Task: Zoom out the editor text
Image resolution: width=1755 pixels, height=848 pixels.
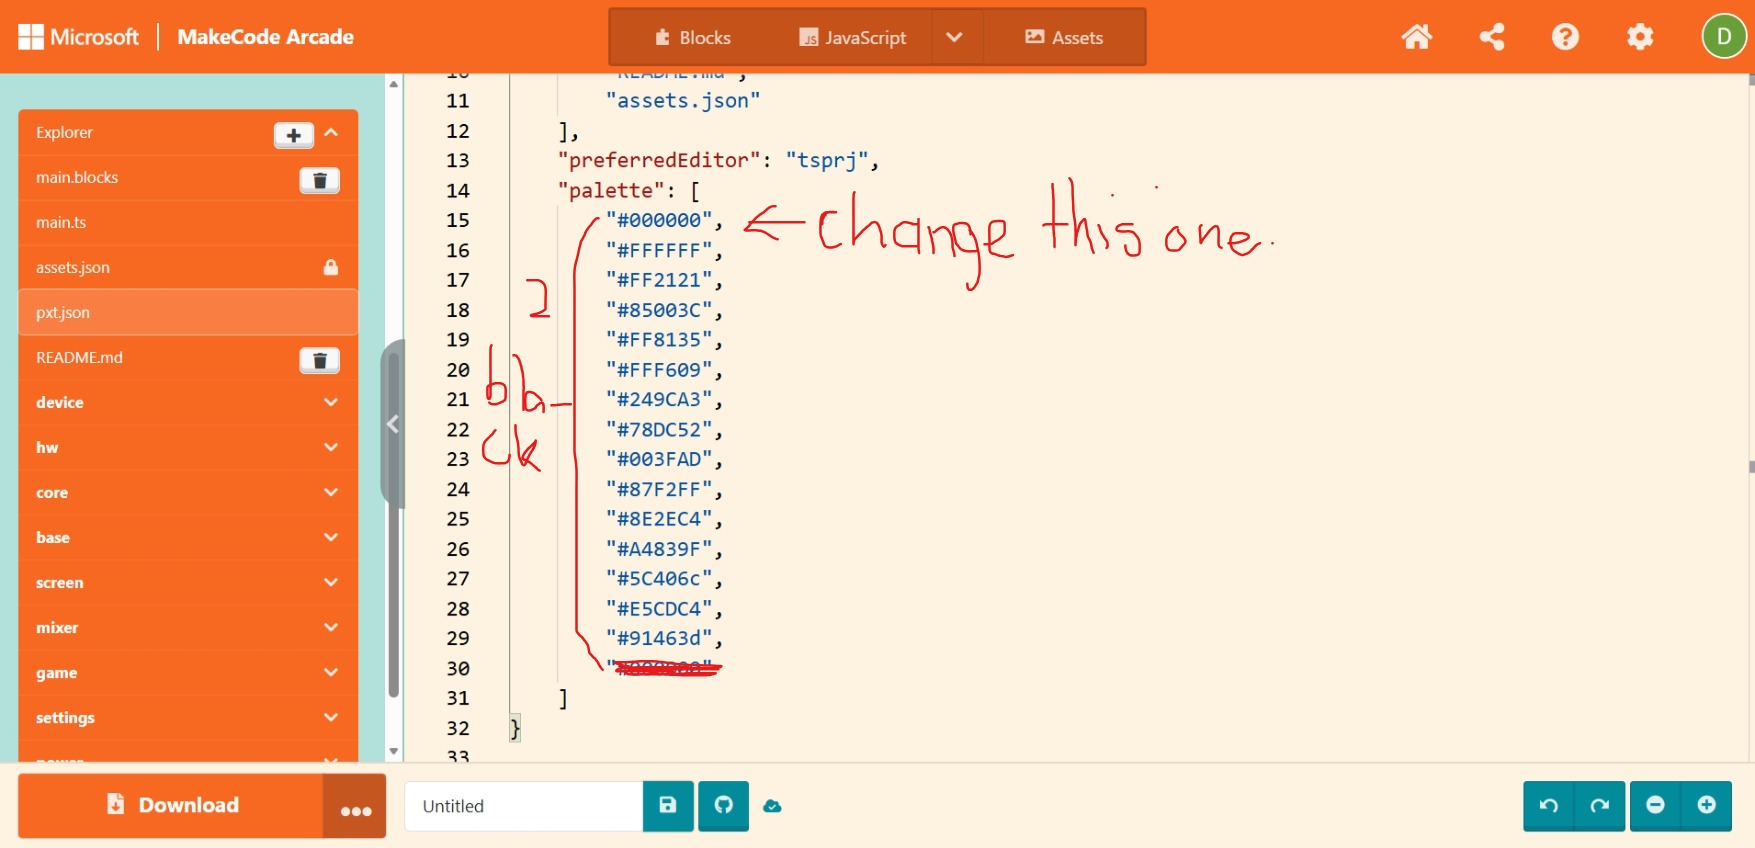Action: coord(1655,806)
